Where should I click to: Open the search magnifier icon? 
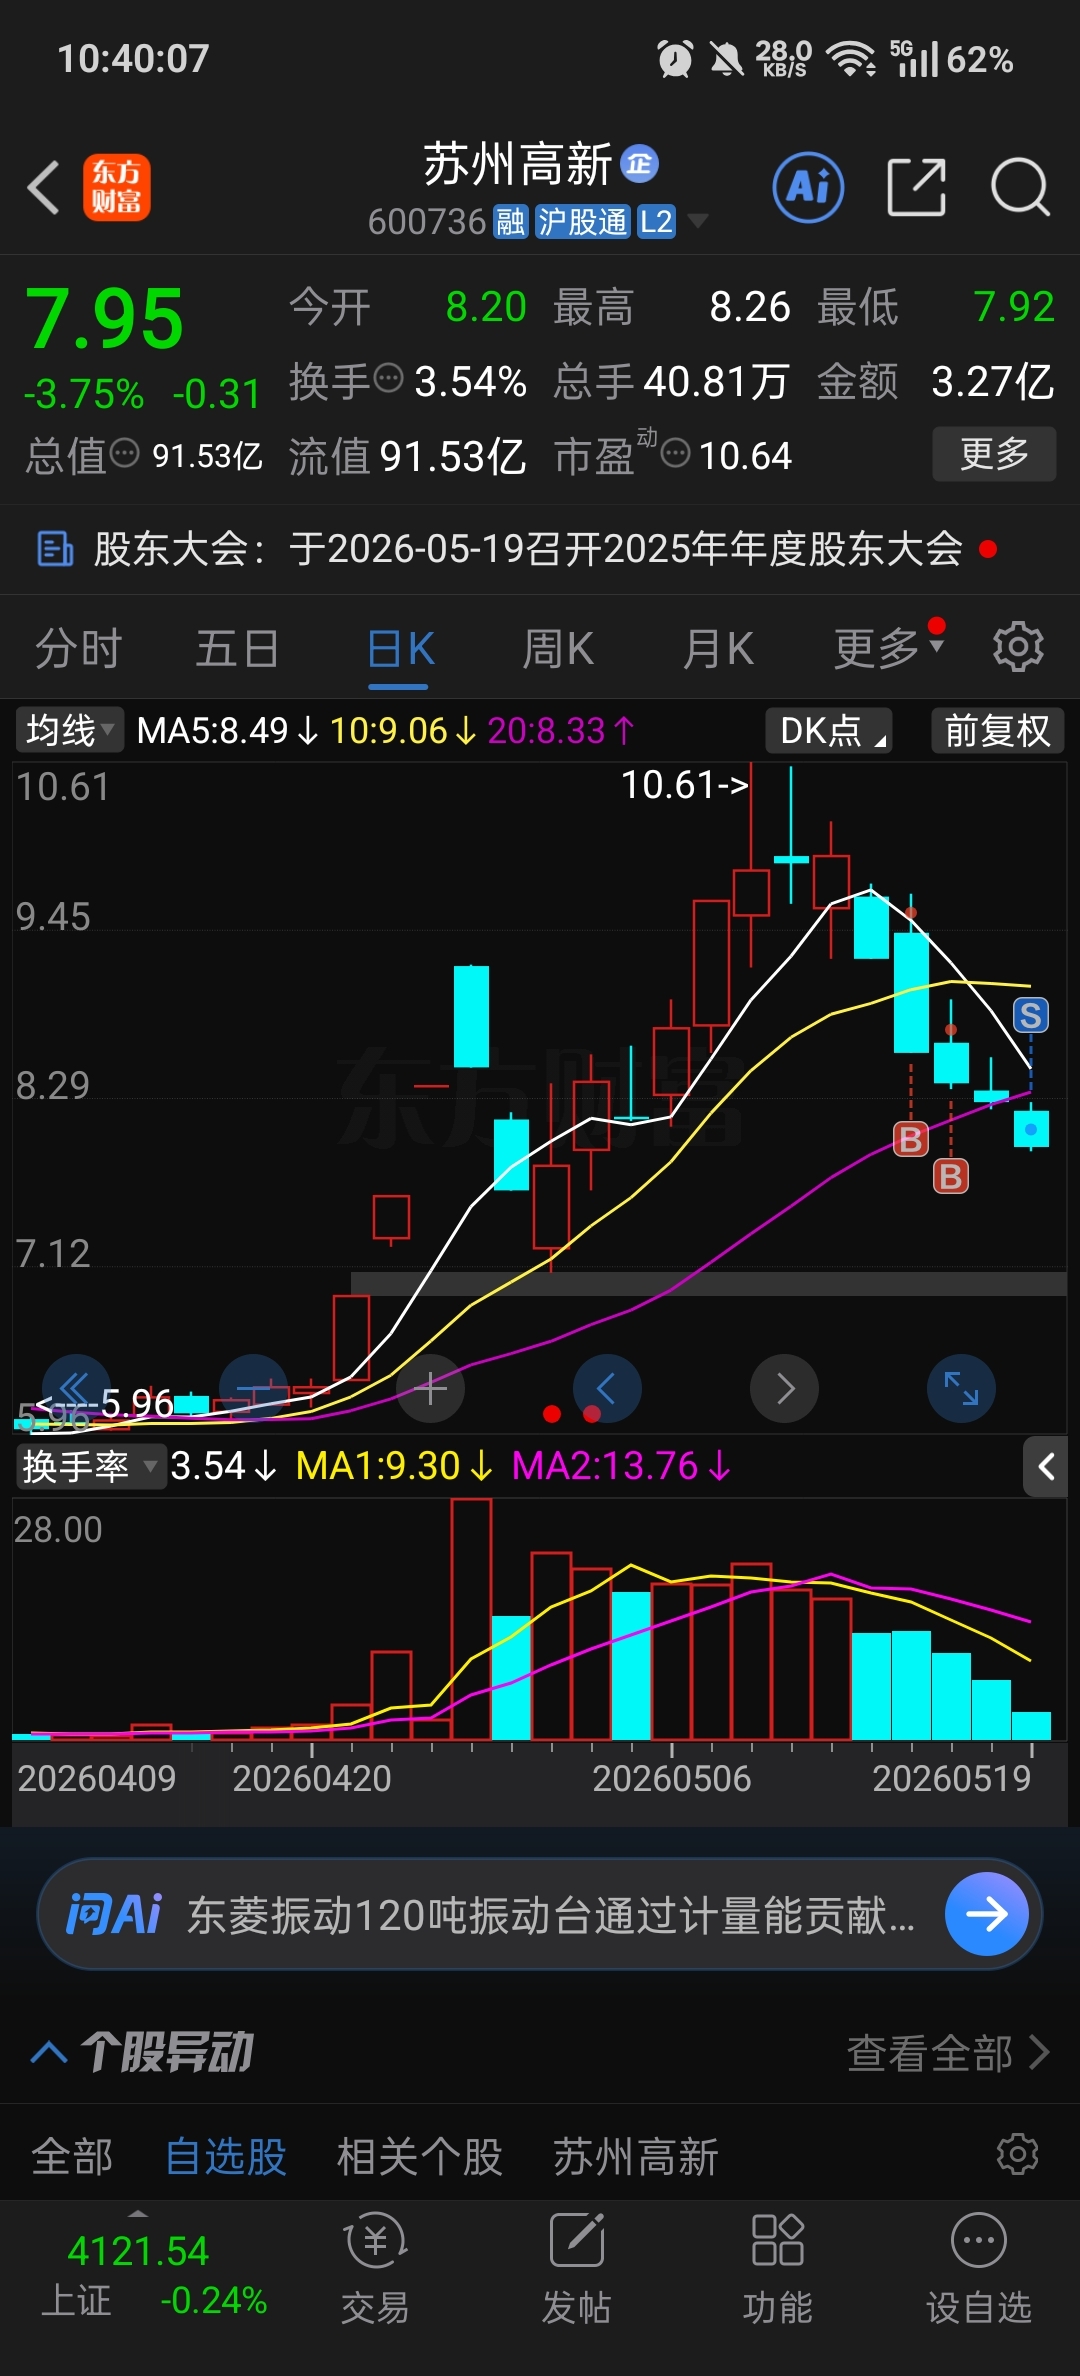[1020, 187]
